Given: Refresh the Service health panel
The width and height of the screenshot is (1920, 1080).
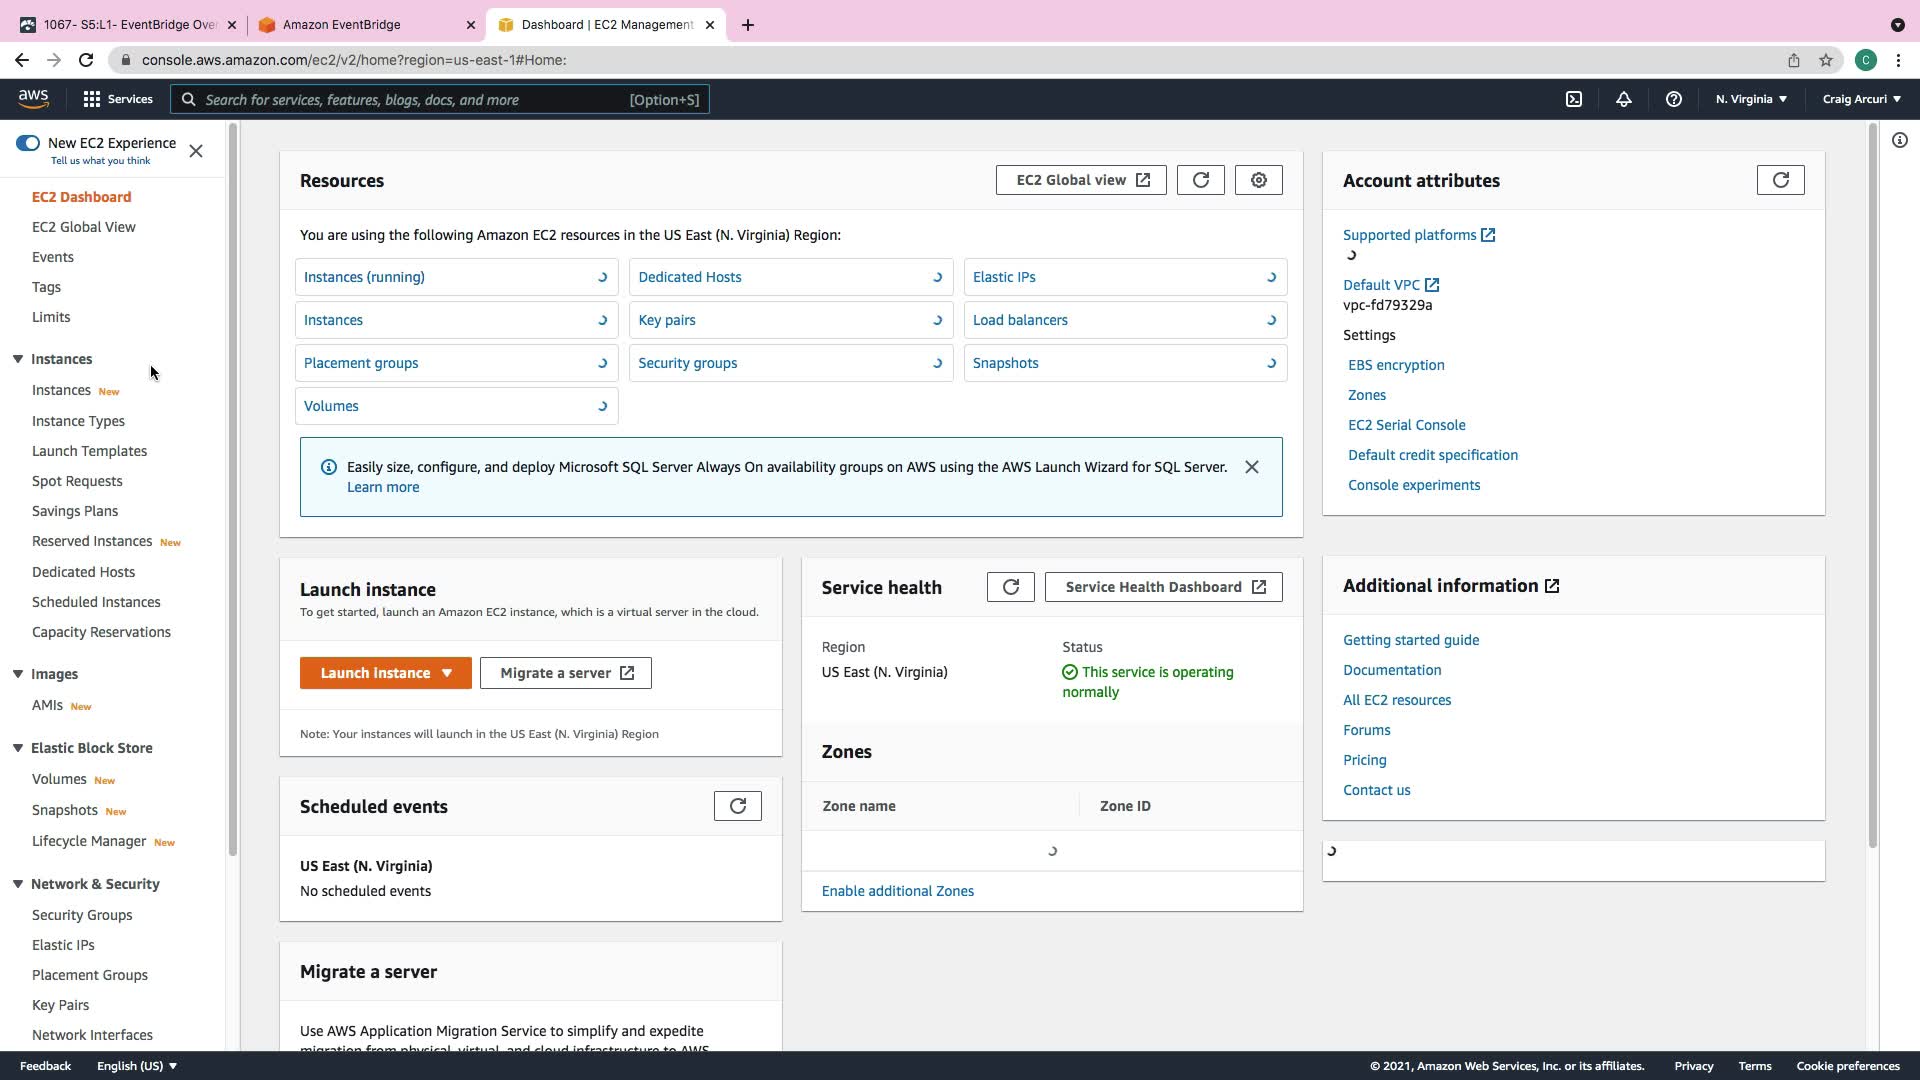Looking at the screenshot, I should tap(1011, 587).
